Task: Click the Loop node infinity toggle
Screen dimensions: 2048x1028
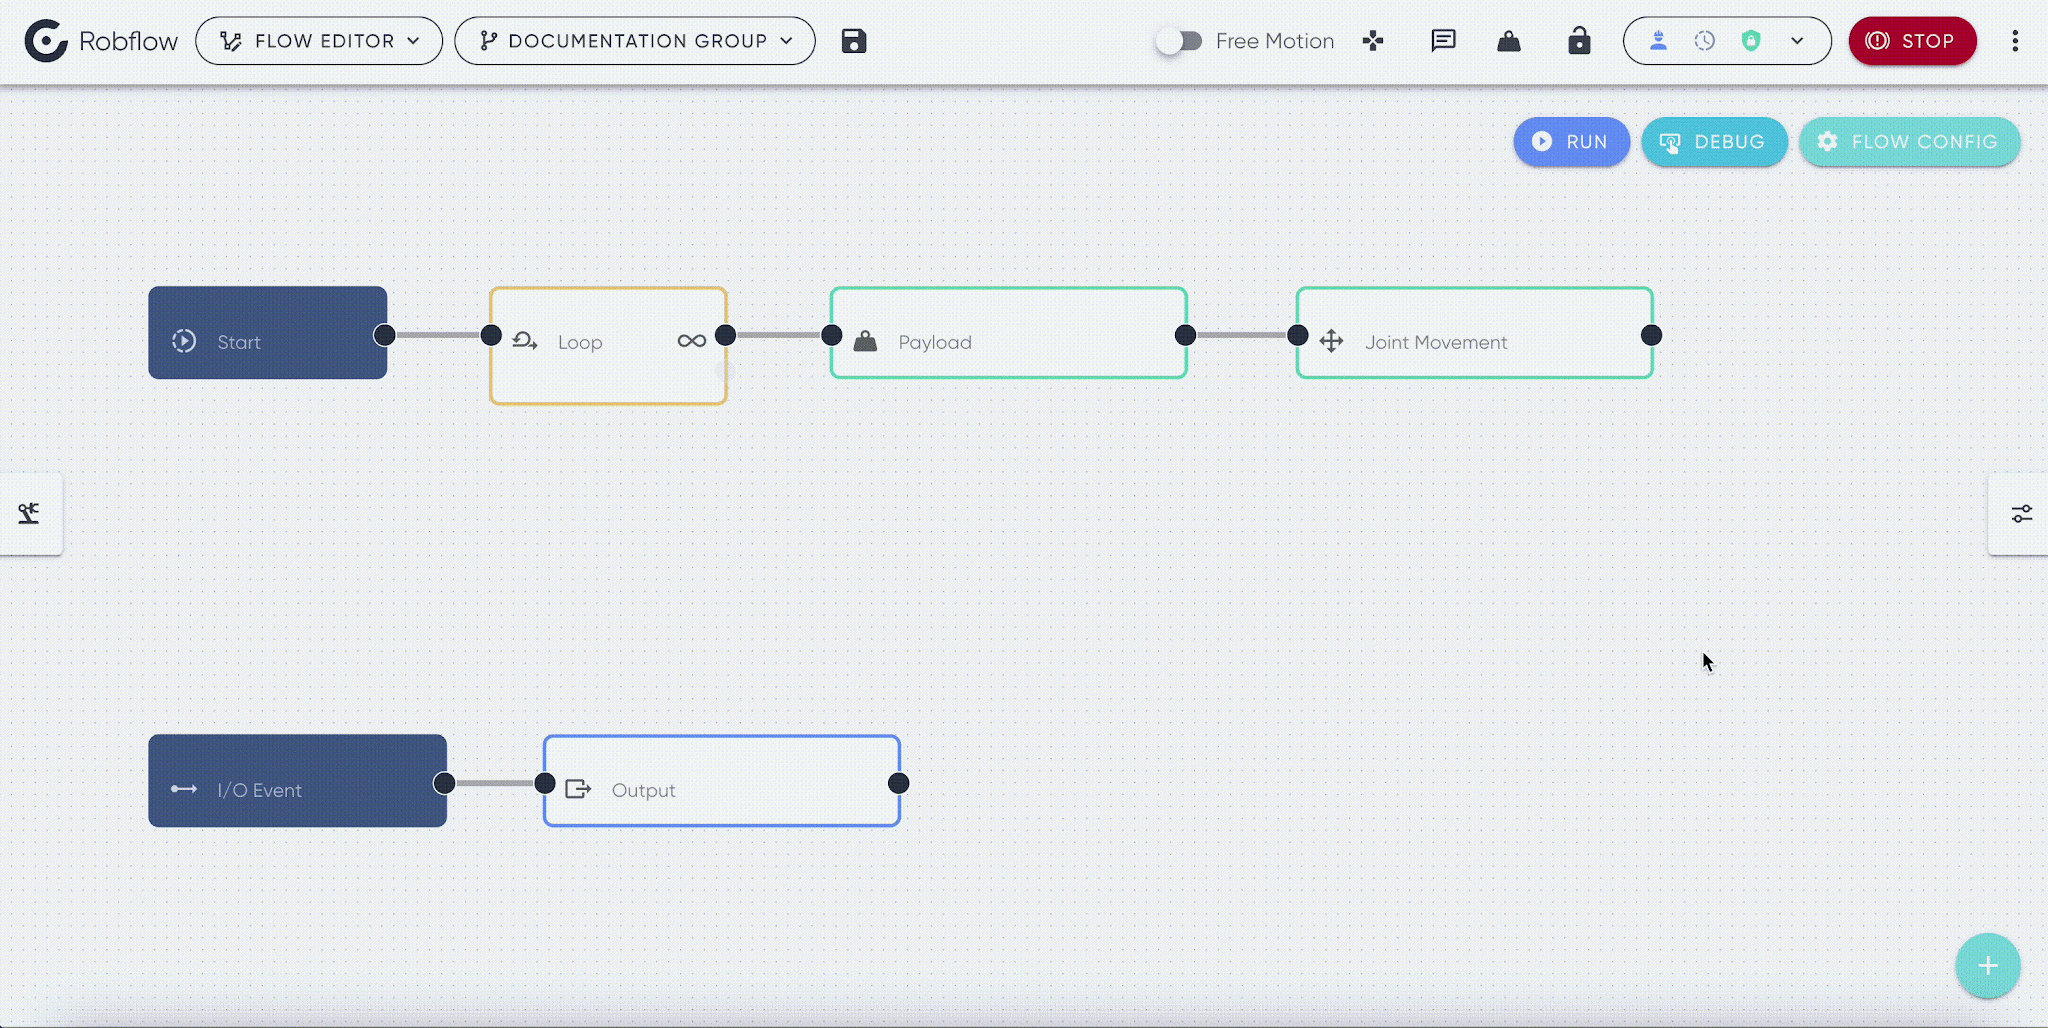Action: pos(691,341)
